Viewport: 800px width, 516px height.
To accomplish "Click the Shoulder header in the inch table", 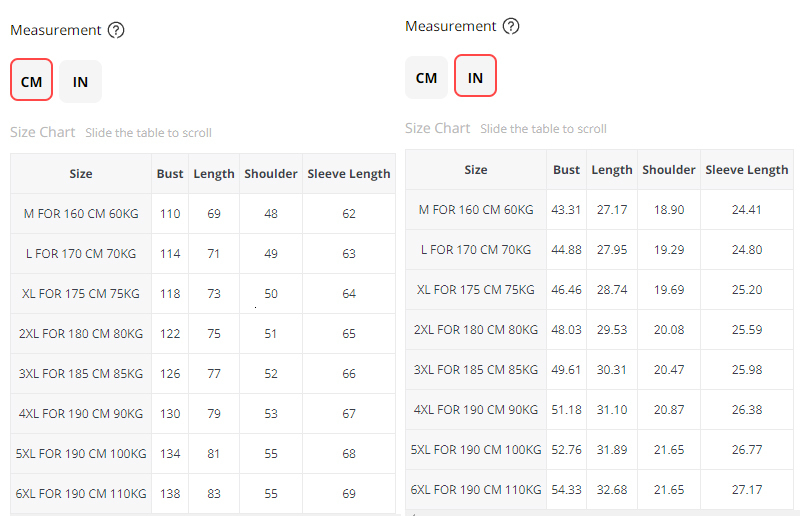I will click(668, 169).
